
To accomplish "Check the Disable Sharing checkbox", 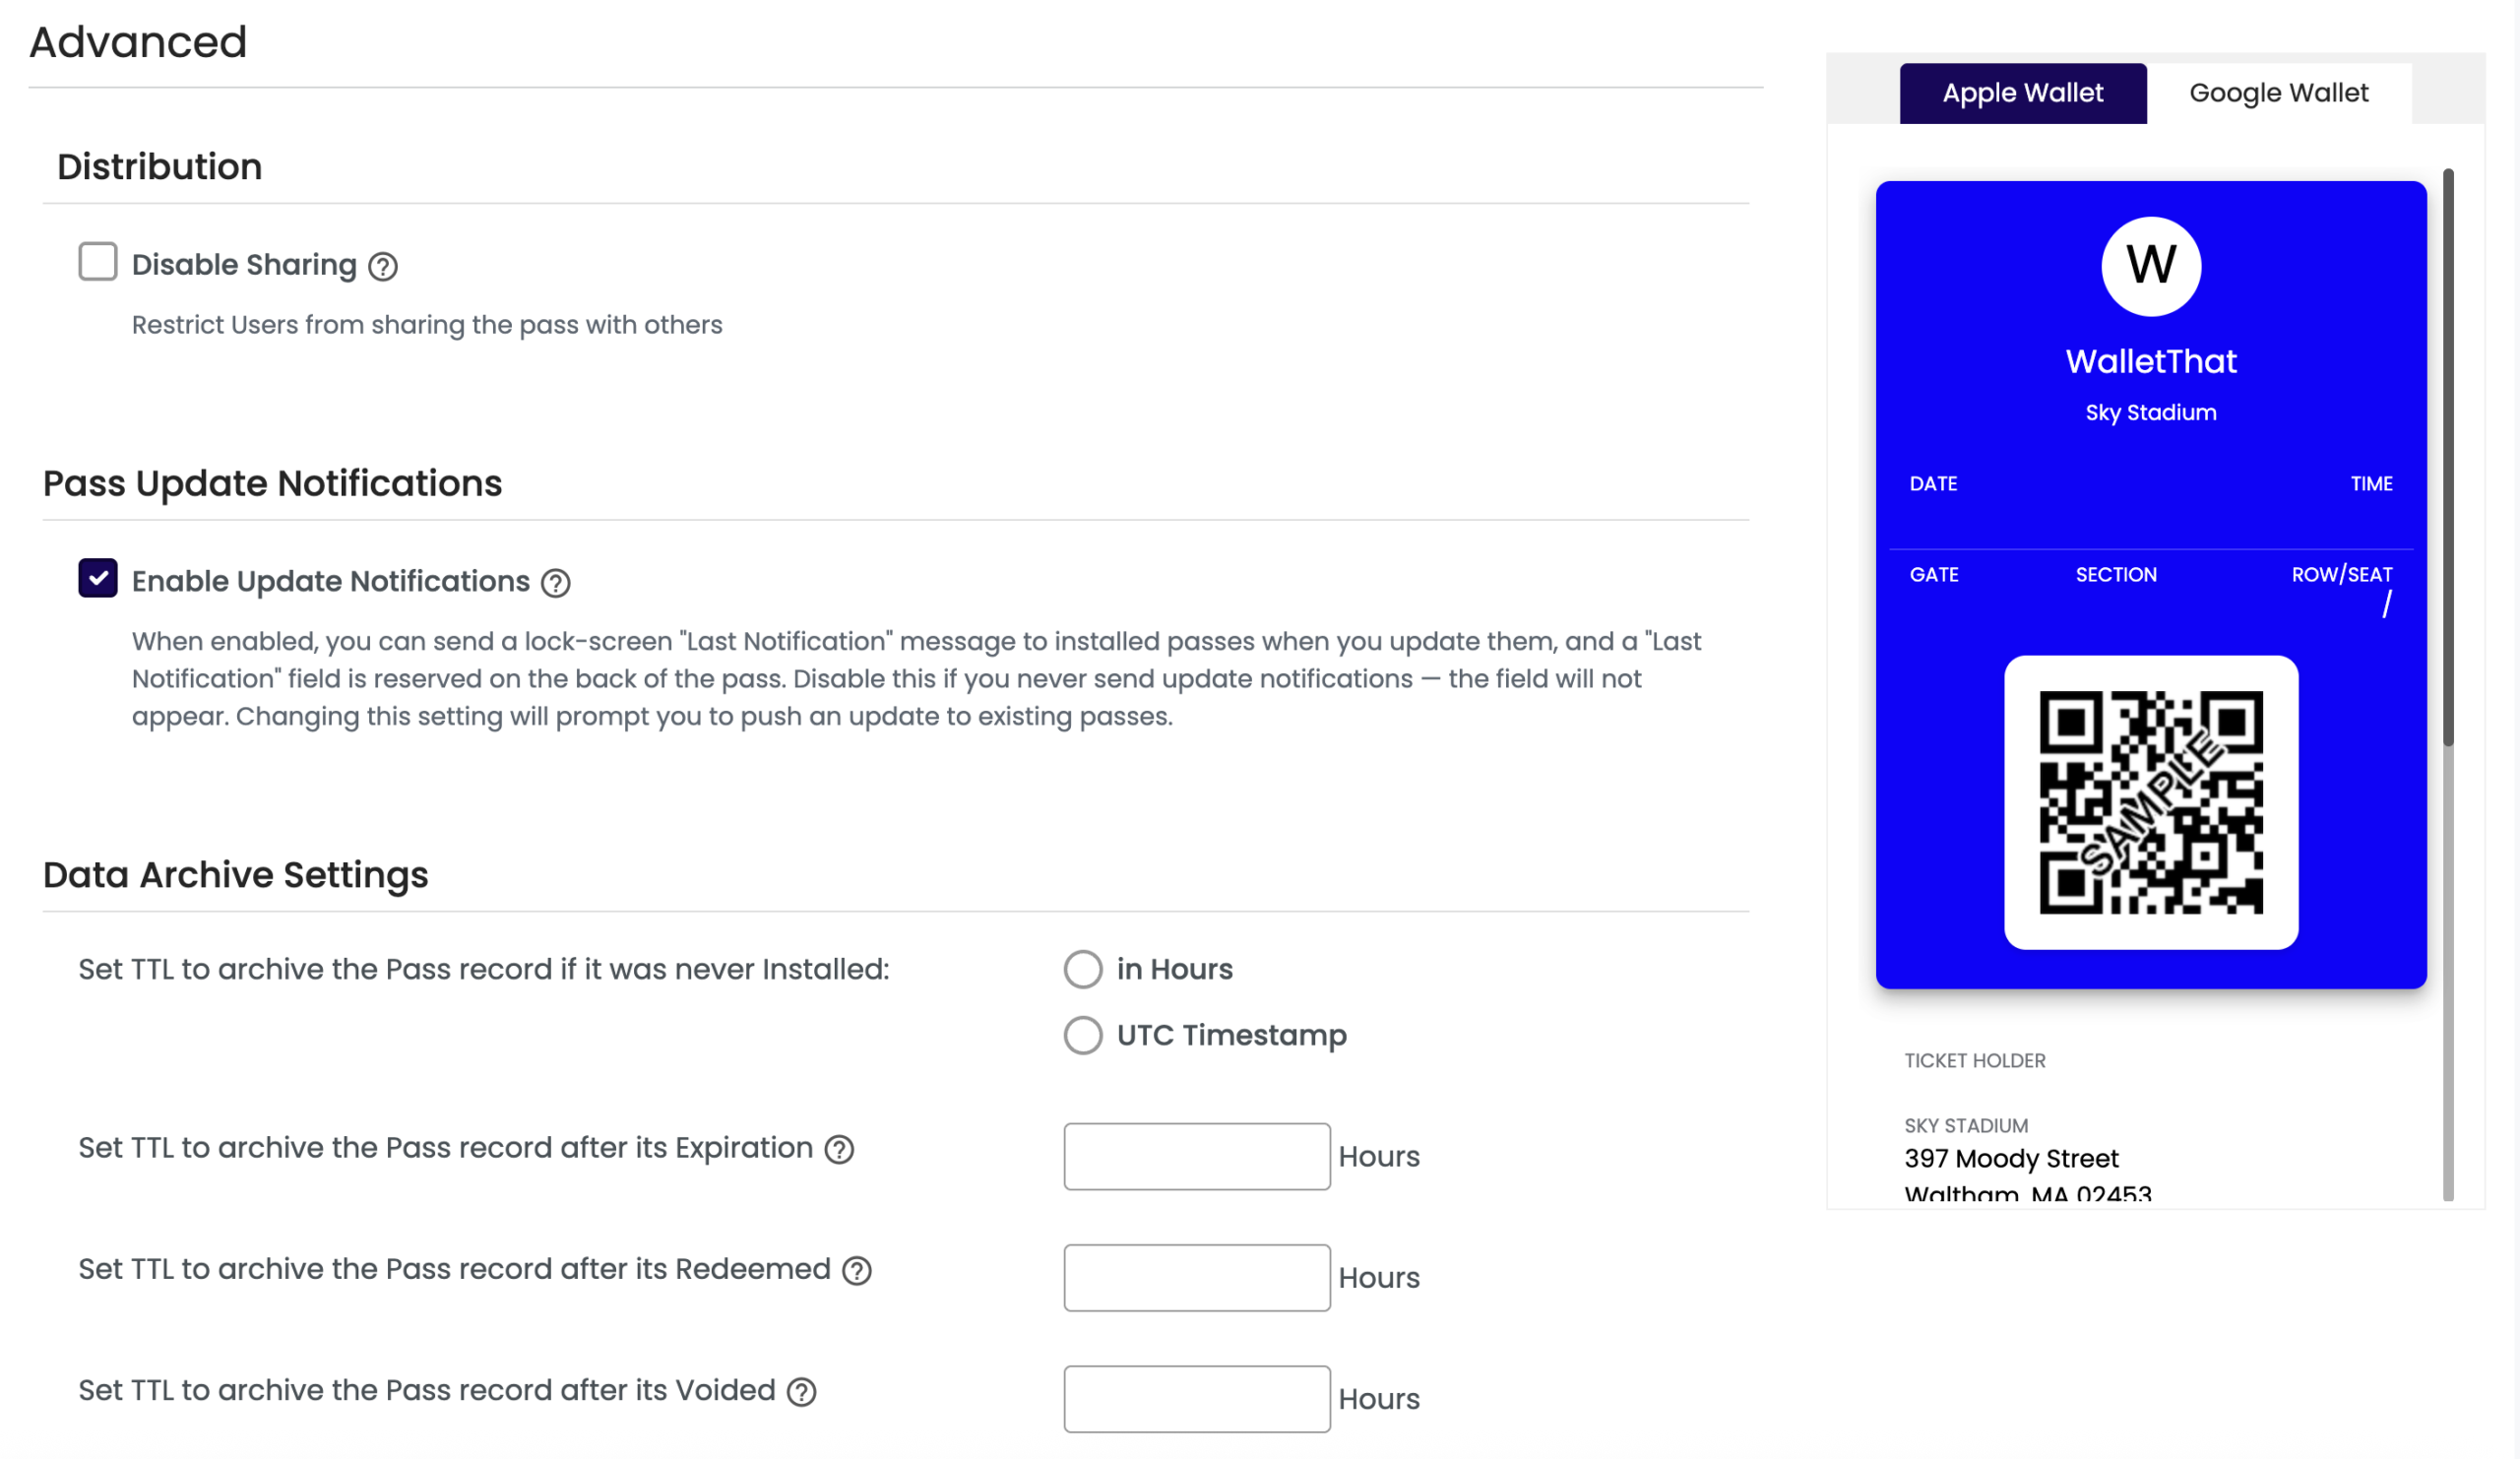I will pos(98,262).
